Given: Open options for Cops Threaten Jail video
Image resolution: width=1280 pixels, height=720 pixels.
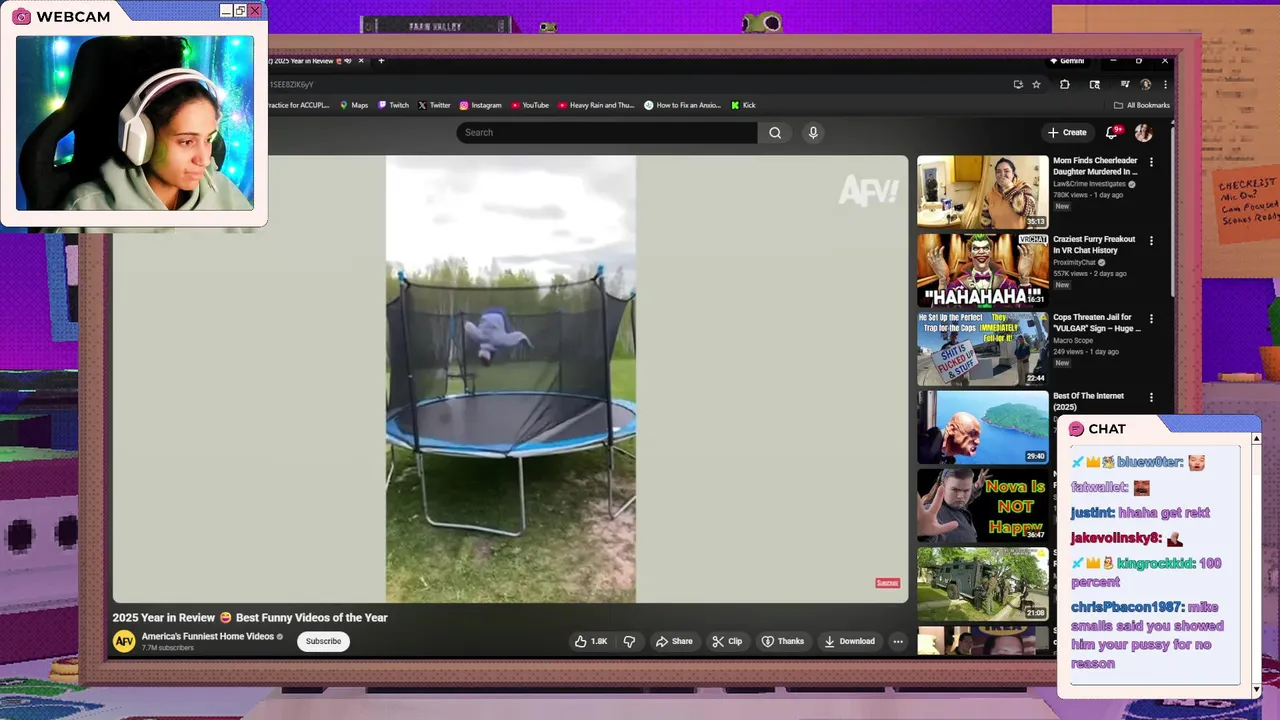Looking at the screenshot, I should 1151,319.
